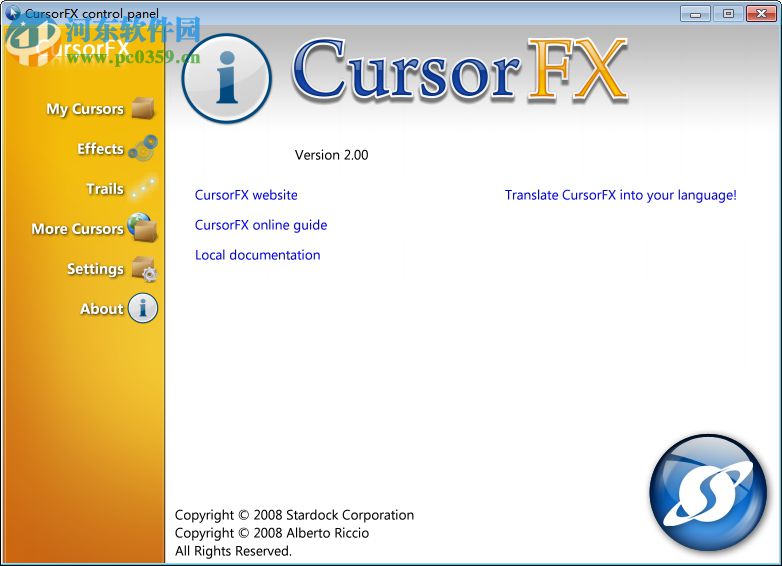Image resolution: width=782 pixels, height=566 pixels.
Task: Click the Stardock globe logo
Action: 709,493
